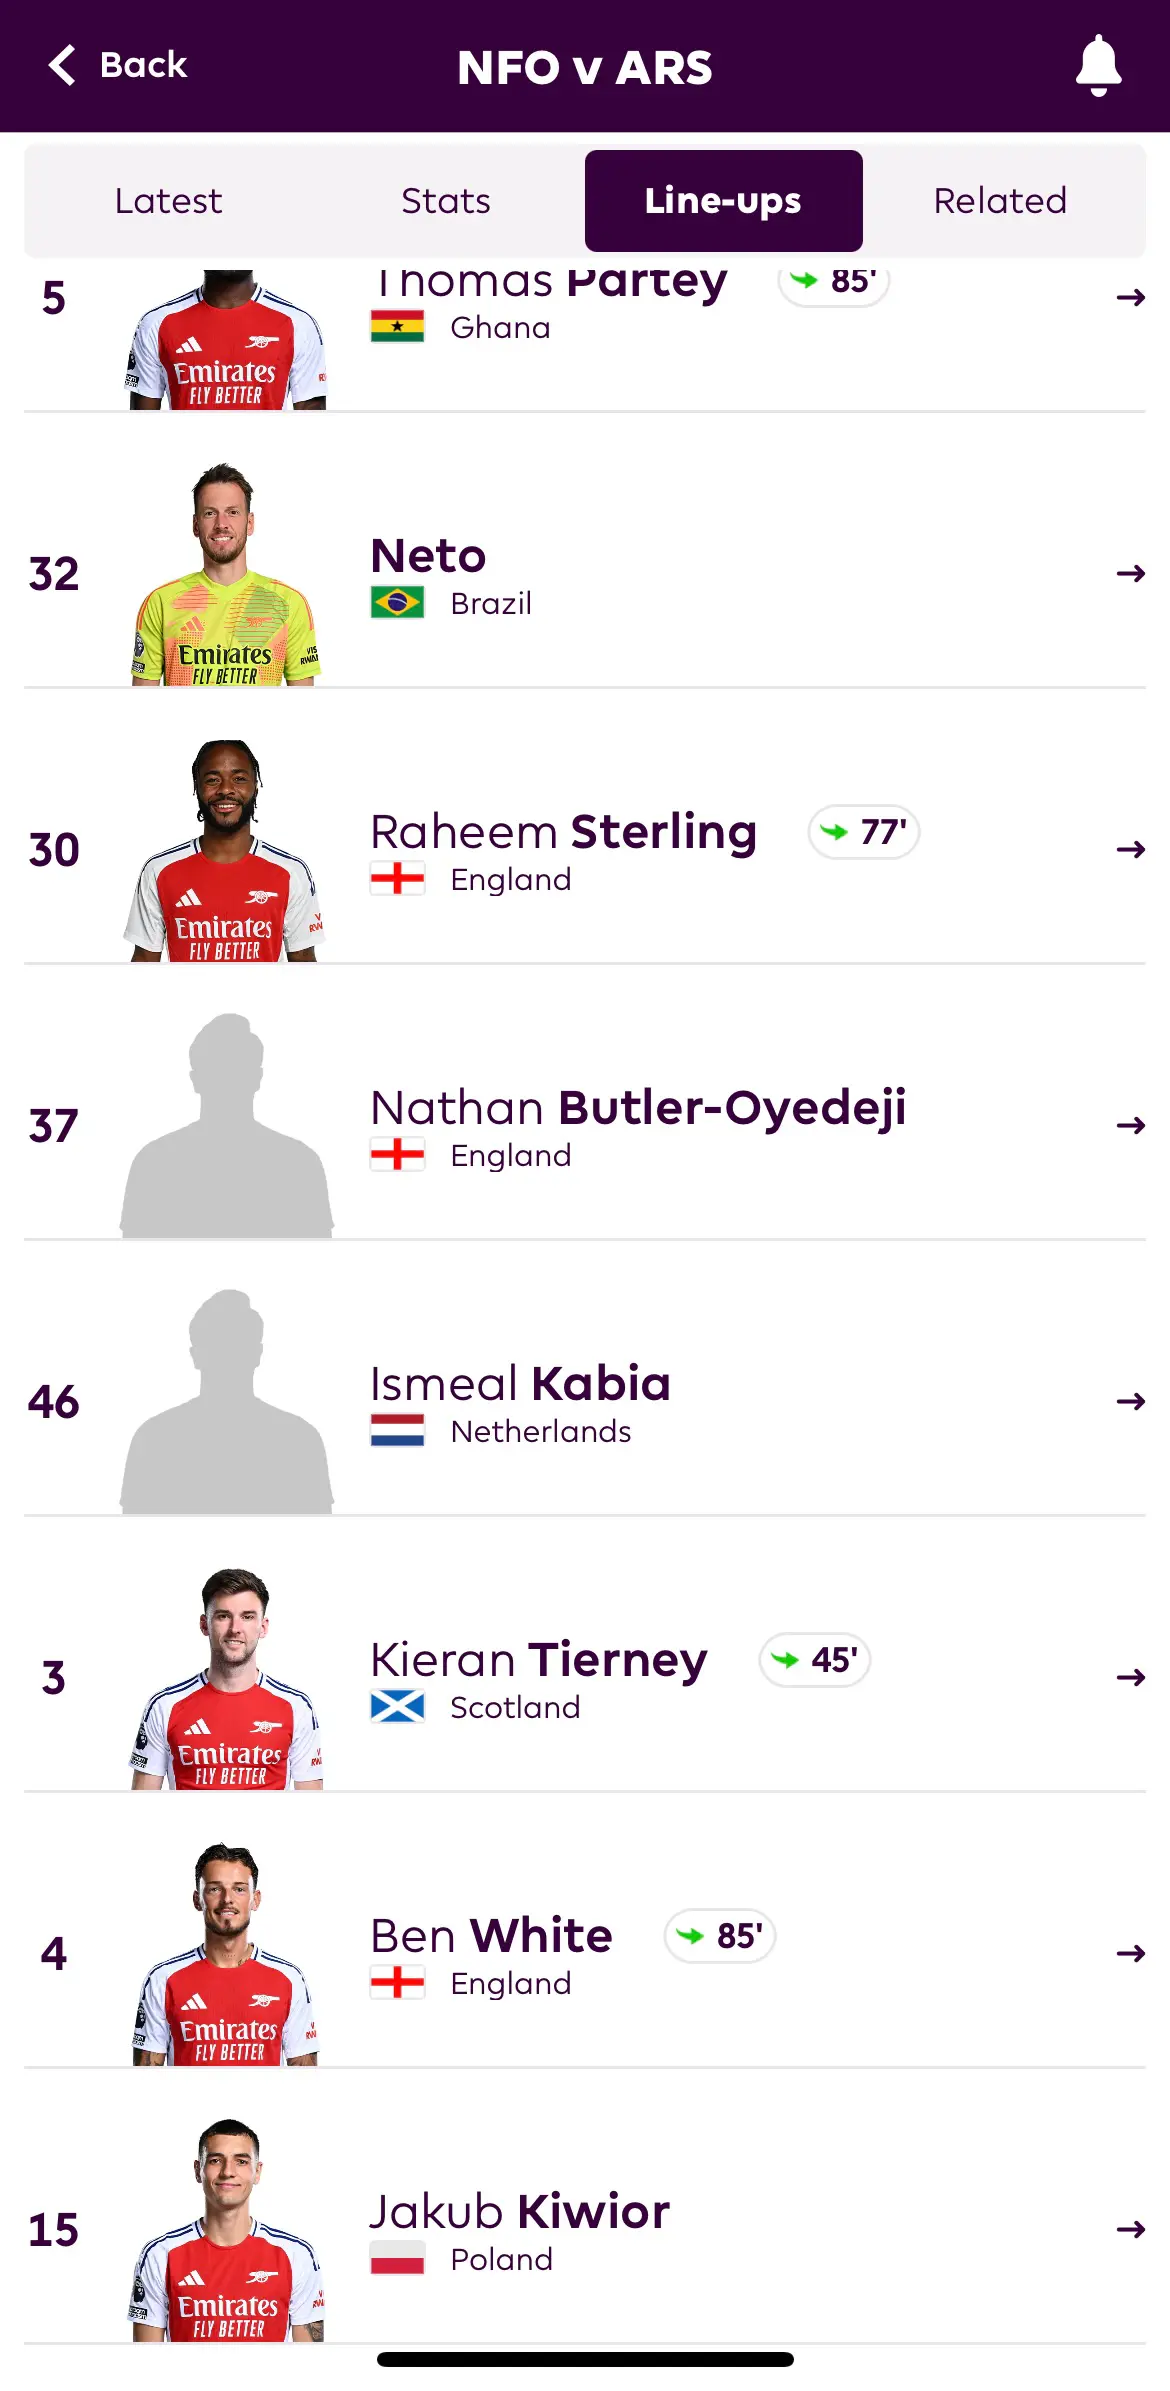Open the arrow next to Ismeal Kabia
This screenshot has height=2391, width=1170.
(1130, 1401)
